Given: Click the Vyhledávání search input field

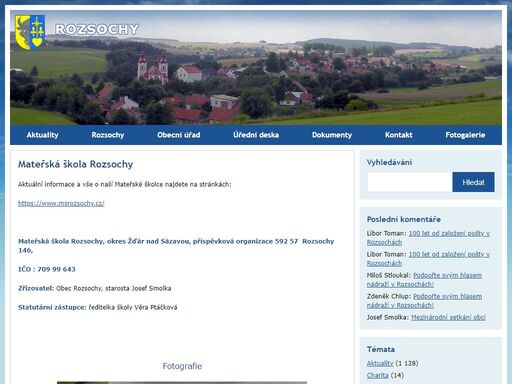Looking at the screenshot, I should pos(410,182).
